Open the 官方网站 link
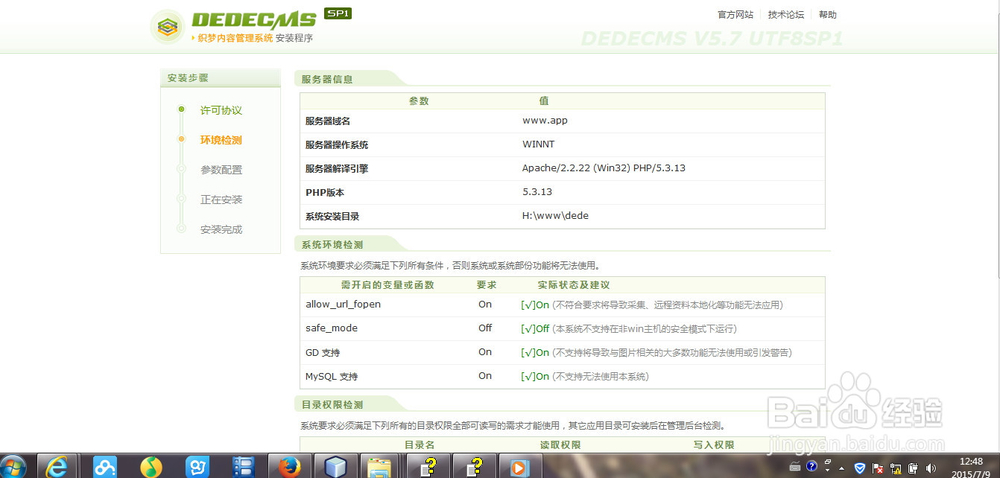Image resolution: width=1000 pixels, height=478 pixels. click(735, 15)
